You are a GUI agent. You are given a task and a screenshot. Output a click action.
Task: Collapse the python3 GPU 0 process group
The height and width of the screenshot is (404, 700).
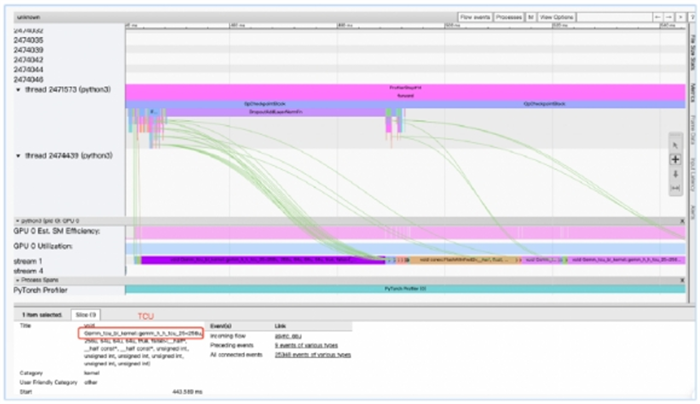point(17,221)
